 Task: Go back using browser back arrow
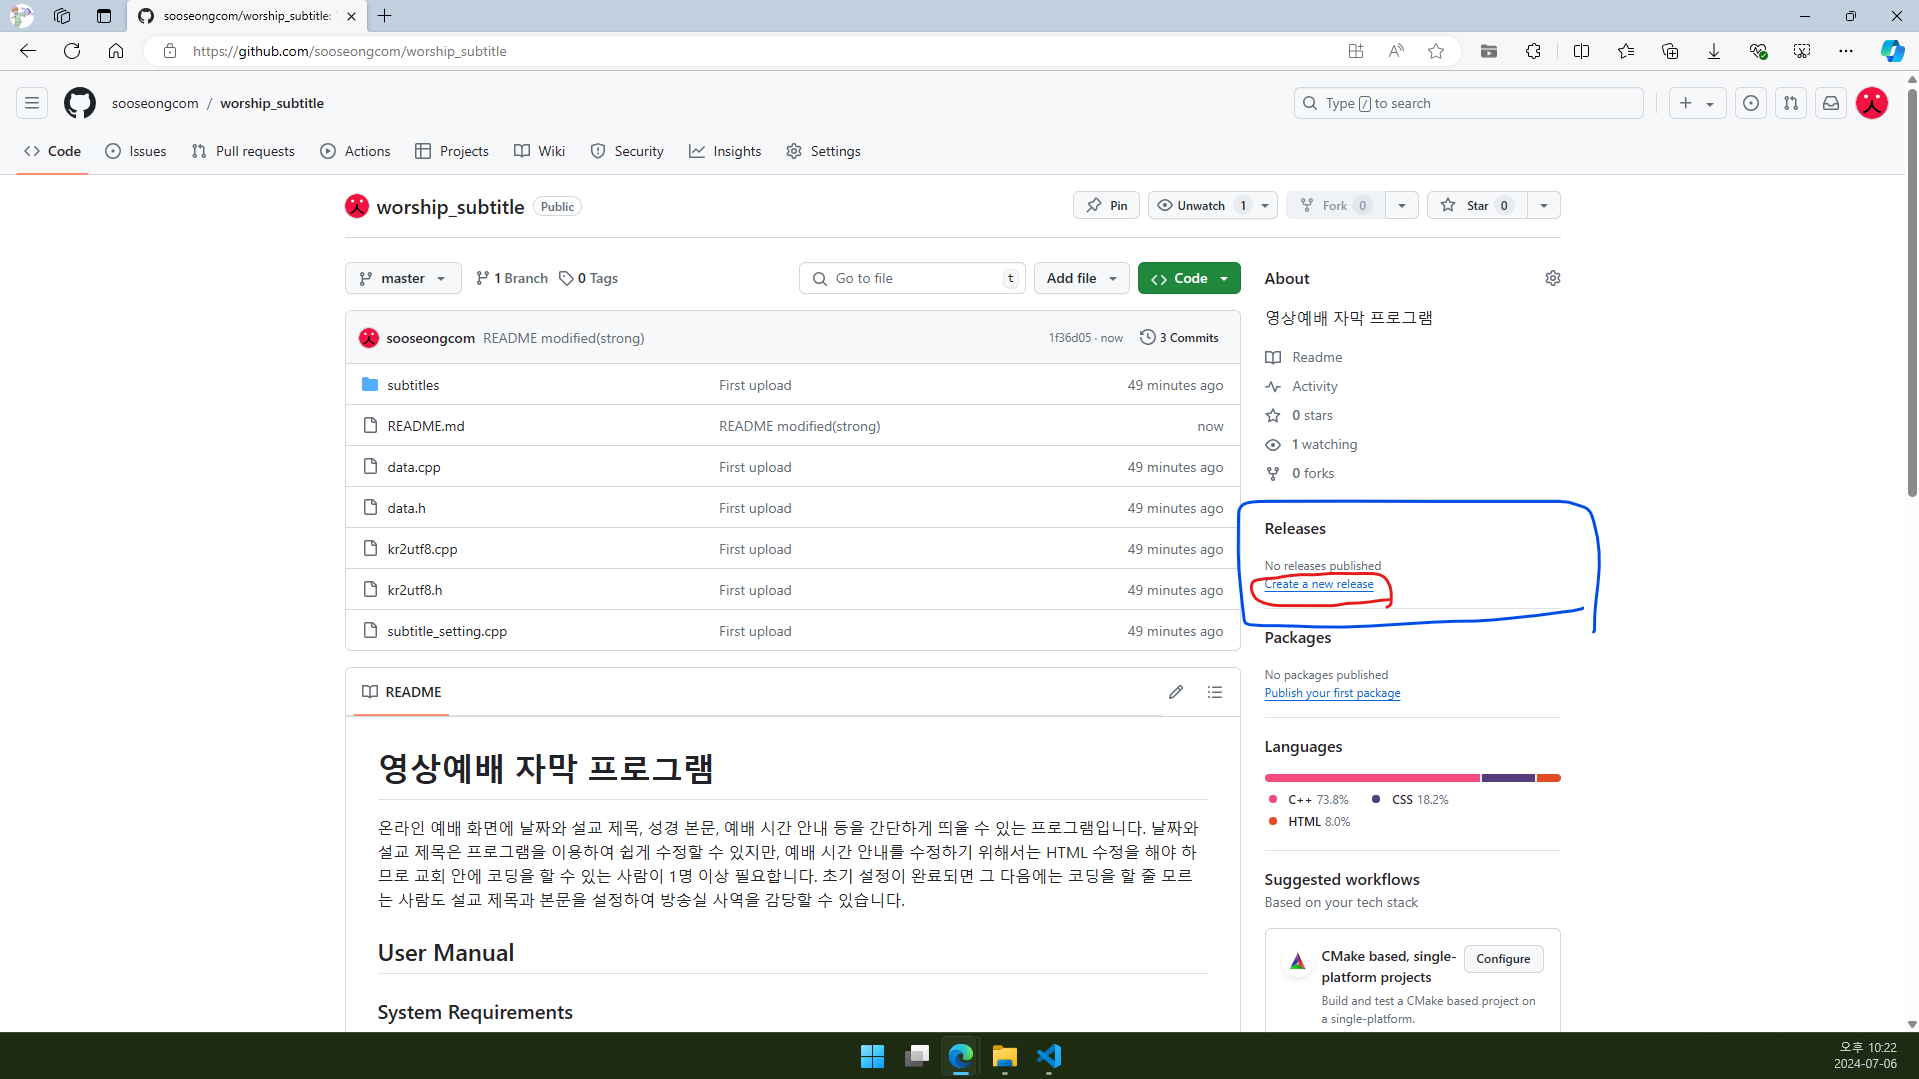28,51
